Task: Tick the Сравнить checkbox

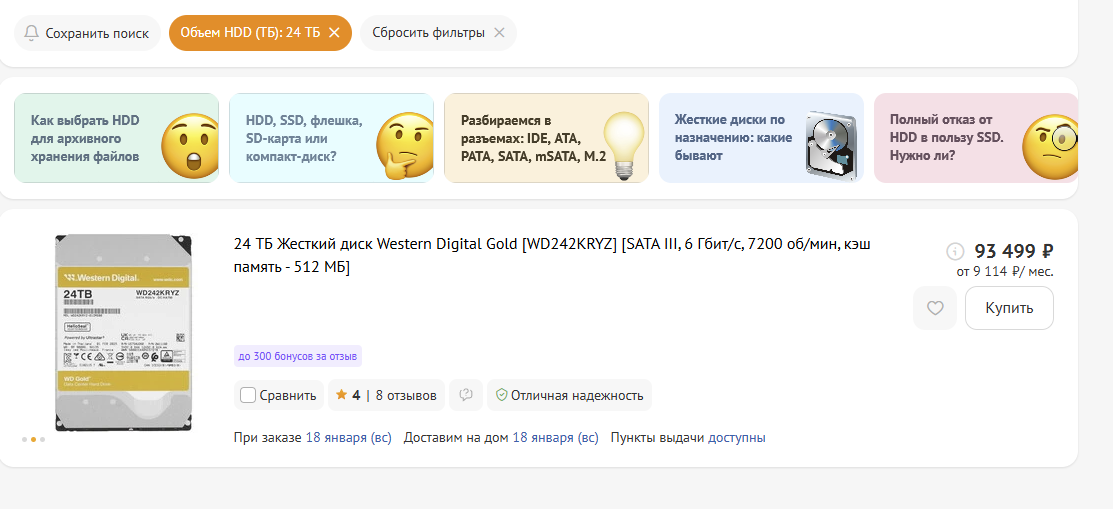Action: point(248,395)
